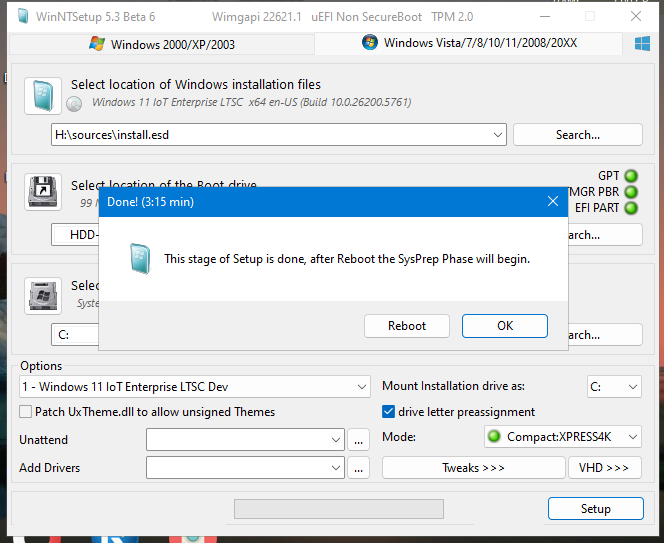
Task: Expand the Windows 11 IoT Enterprise LTSC Dev edition dropdown
Action: pos(361,387)
